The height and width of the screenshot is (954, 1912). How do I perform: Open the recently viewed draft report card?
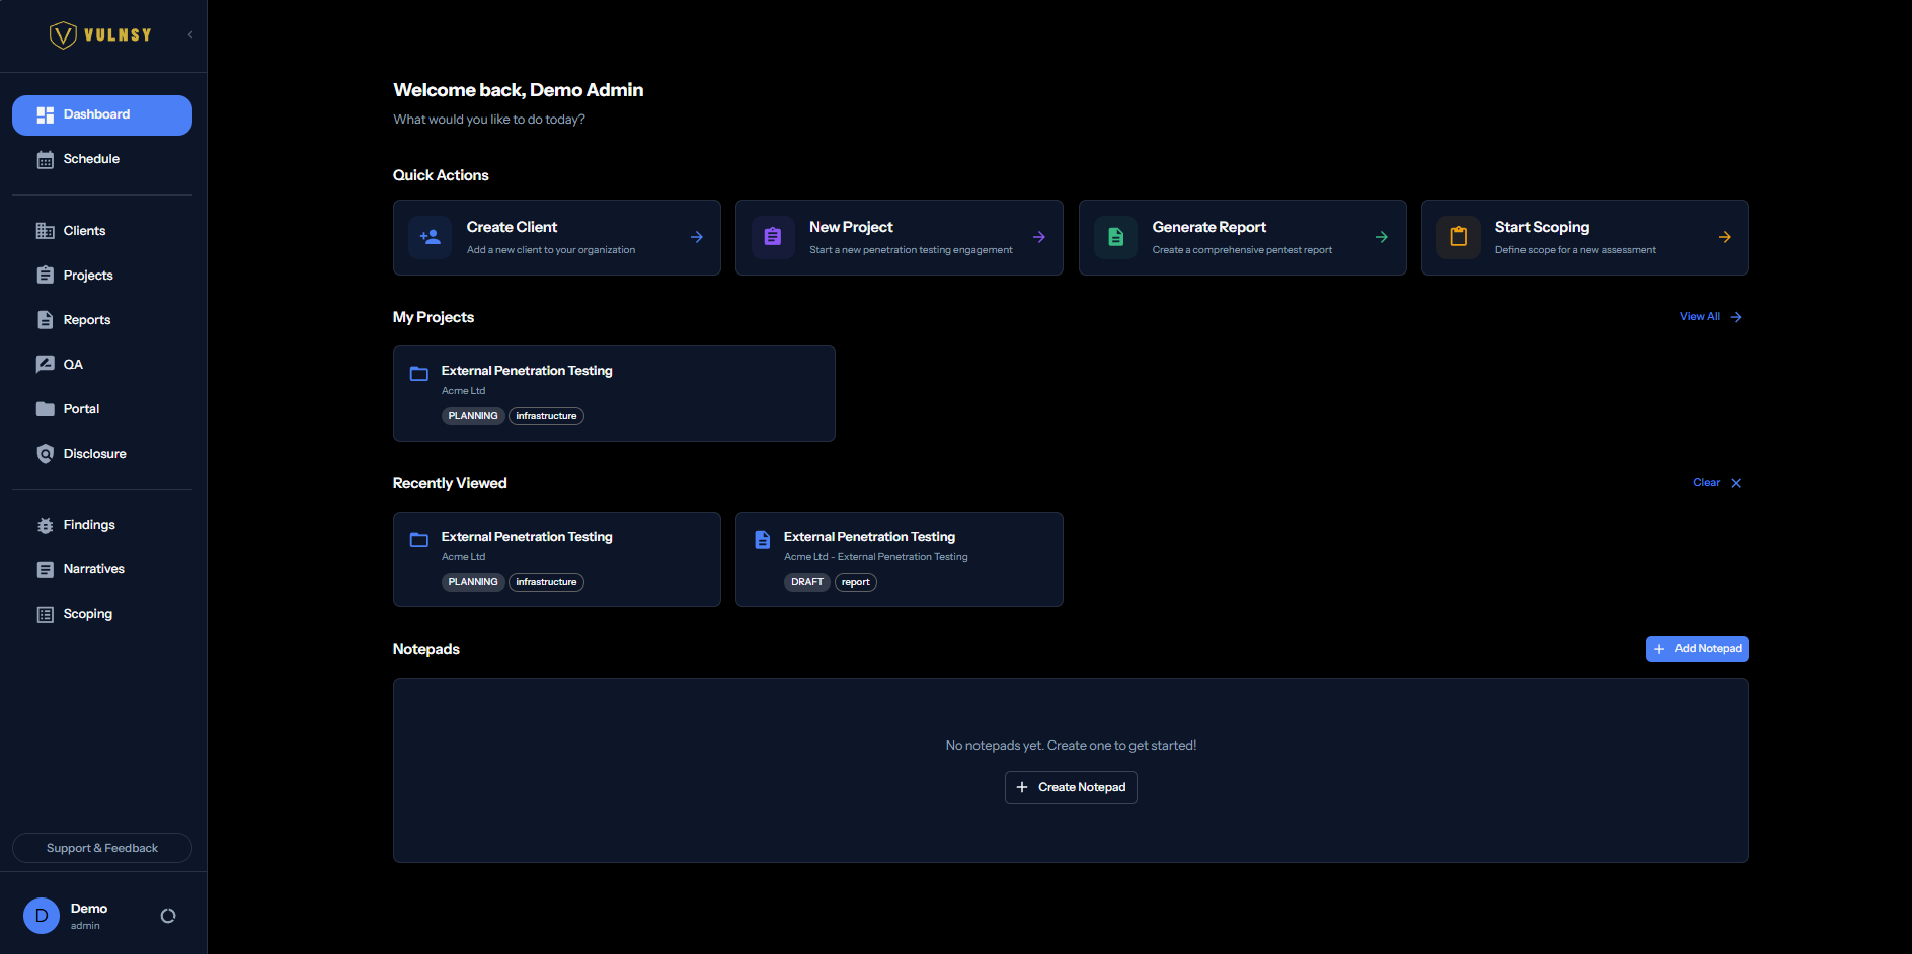899,560
